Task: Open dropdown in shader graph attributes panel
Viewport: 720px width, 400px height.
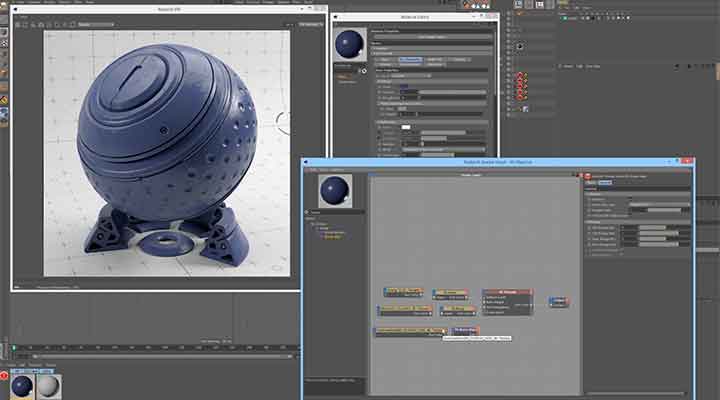Action: [x=658, y=205]
